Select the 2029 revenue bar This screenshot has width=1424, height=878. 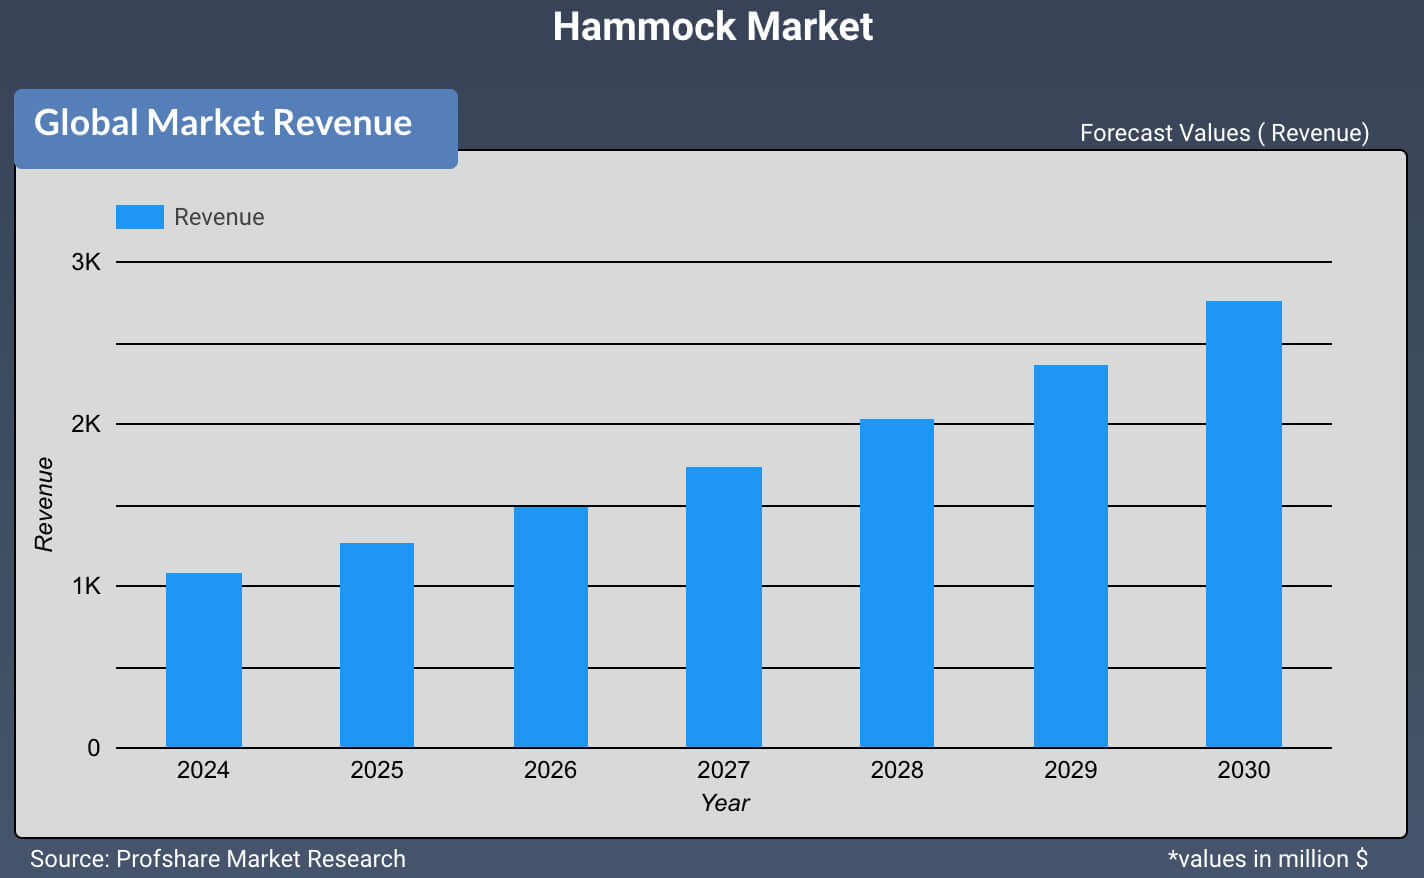(1071, 556)
